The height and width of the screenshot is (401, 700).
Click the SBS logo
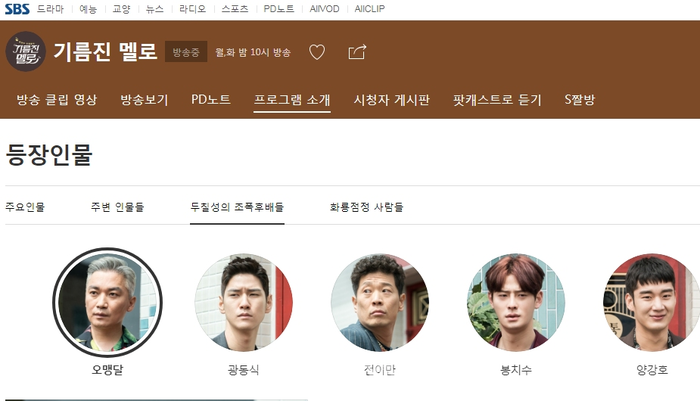(x=17, y=8)
